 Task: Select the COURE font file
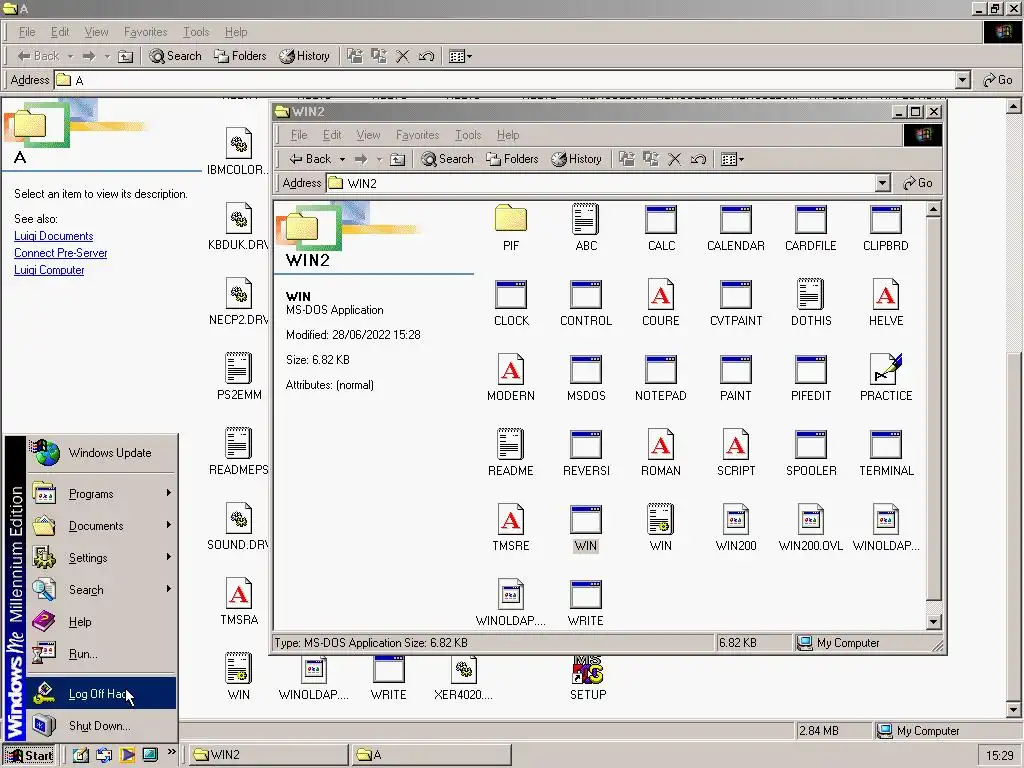(x=661, y=295)
